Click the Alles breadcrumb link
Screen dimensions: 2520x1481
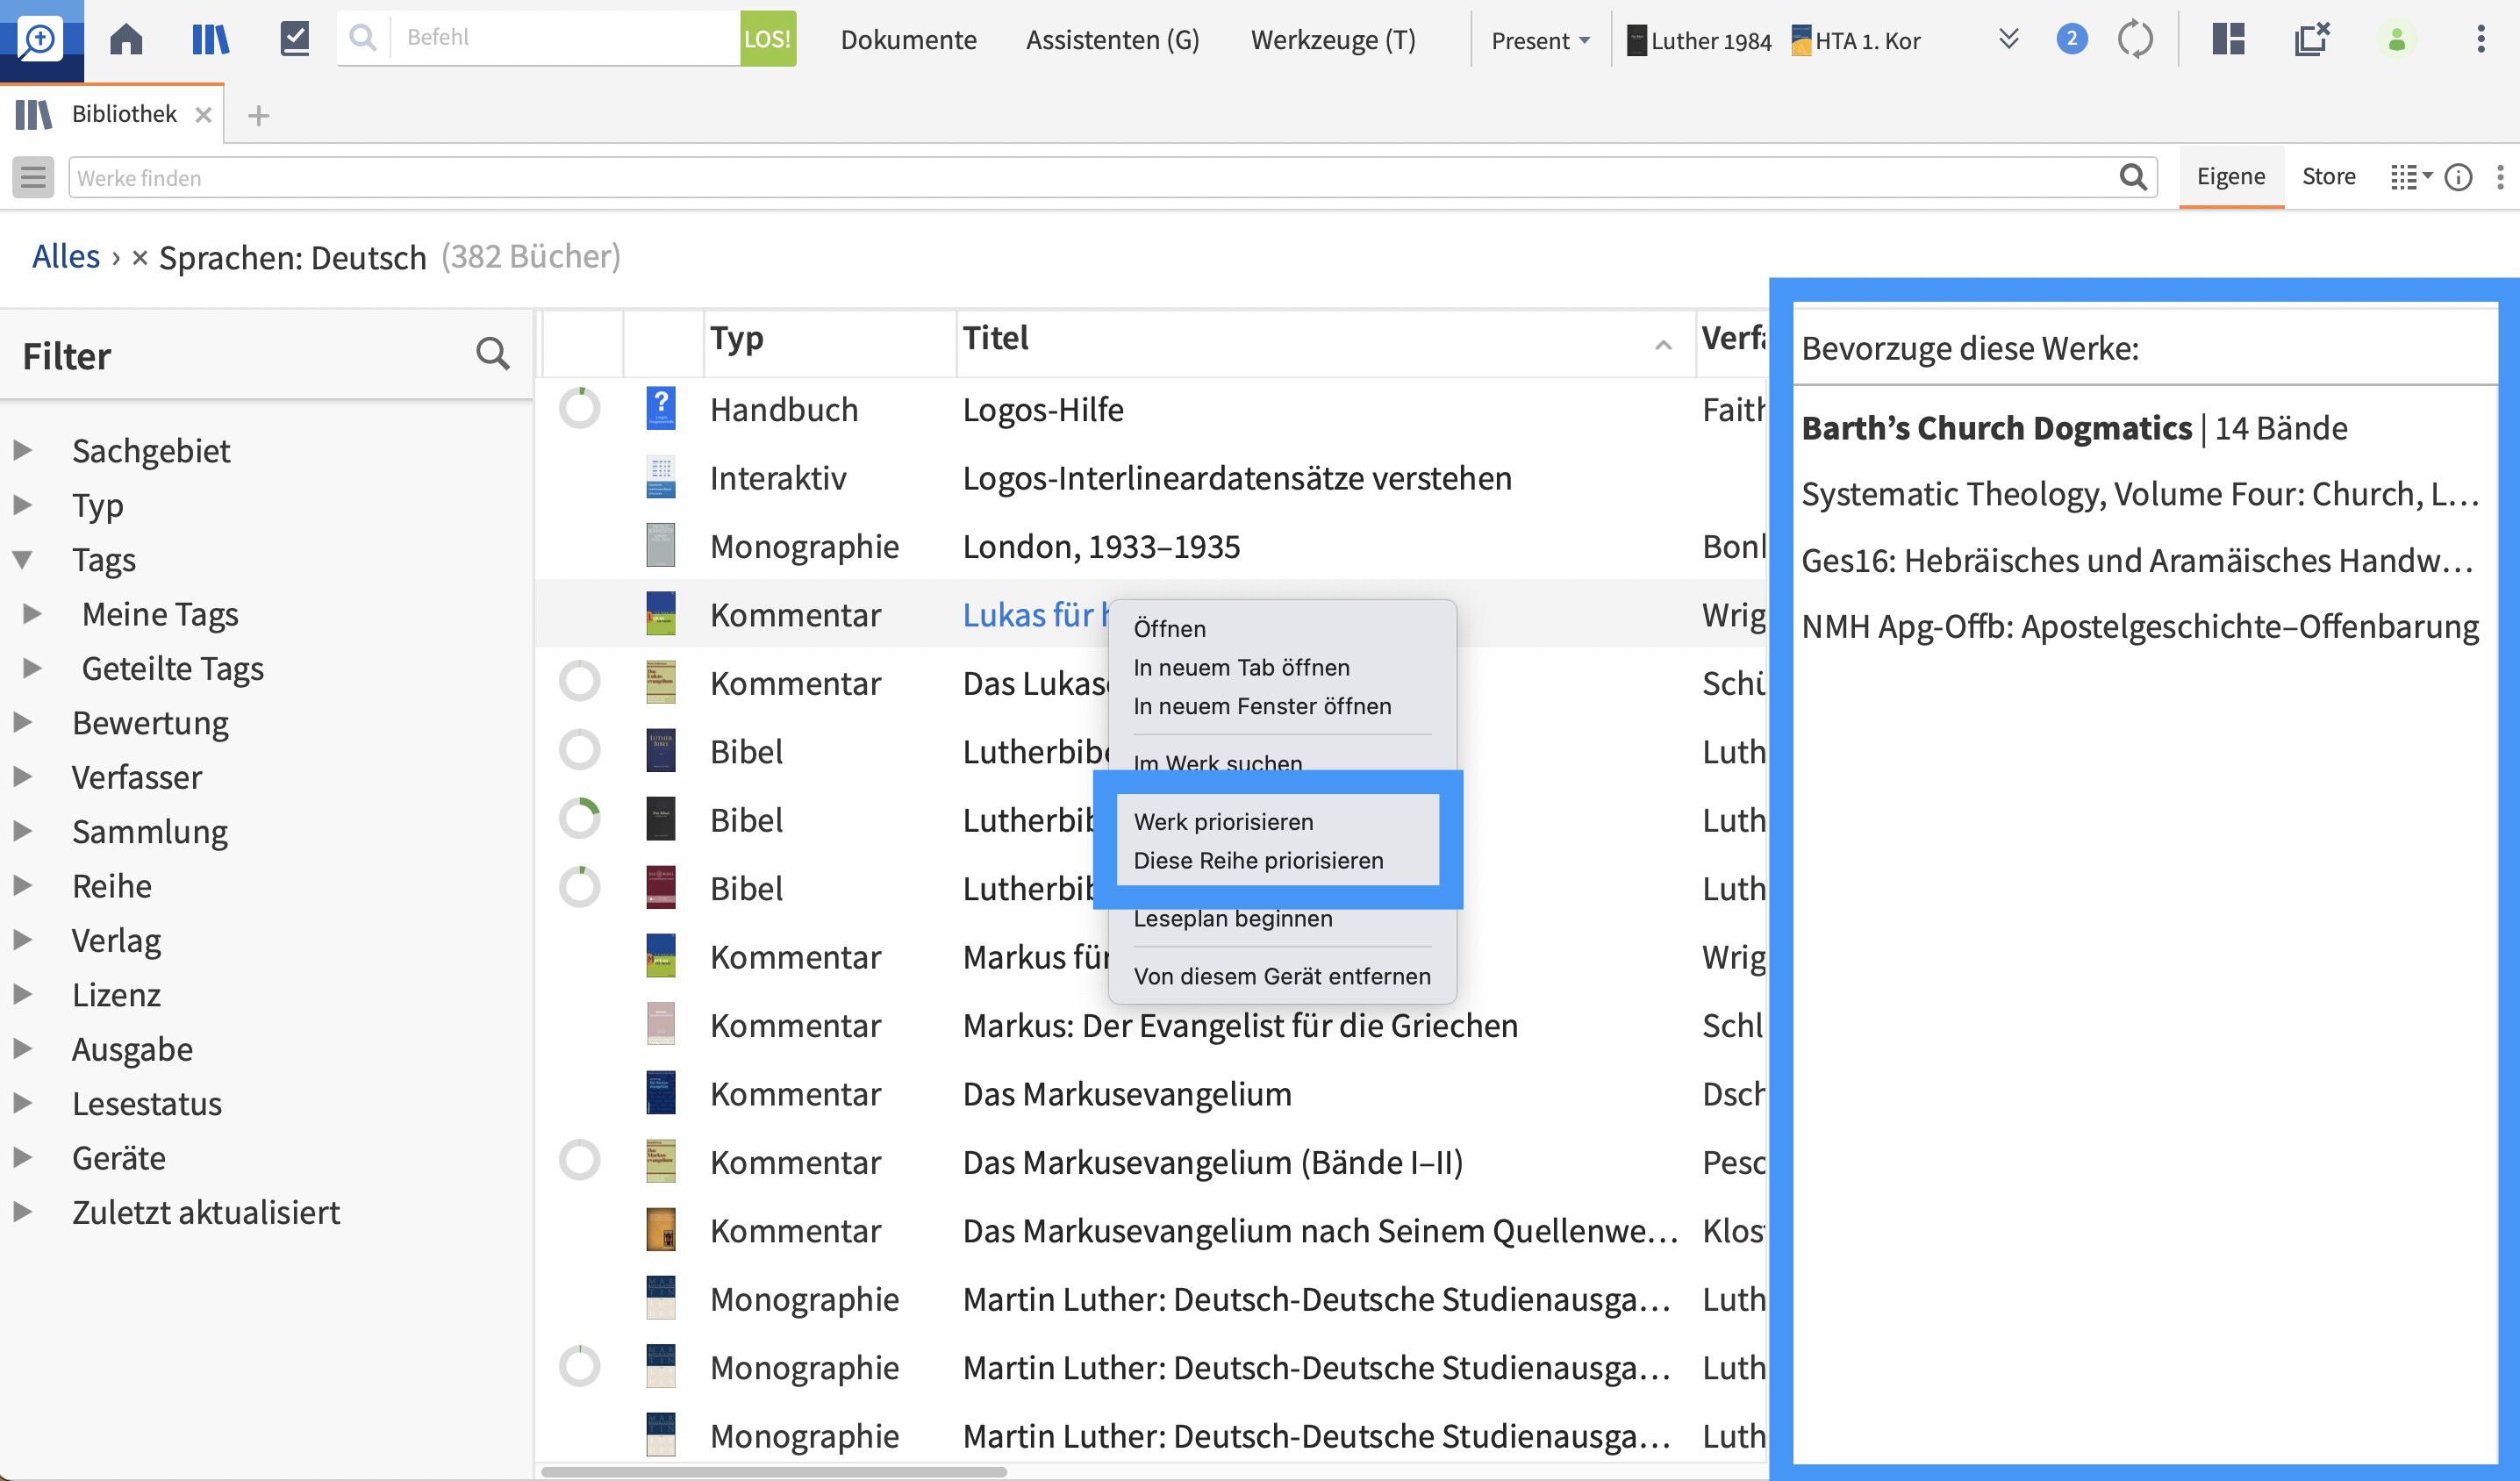66,257
